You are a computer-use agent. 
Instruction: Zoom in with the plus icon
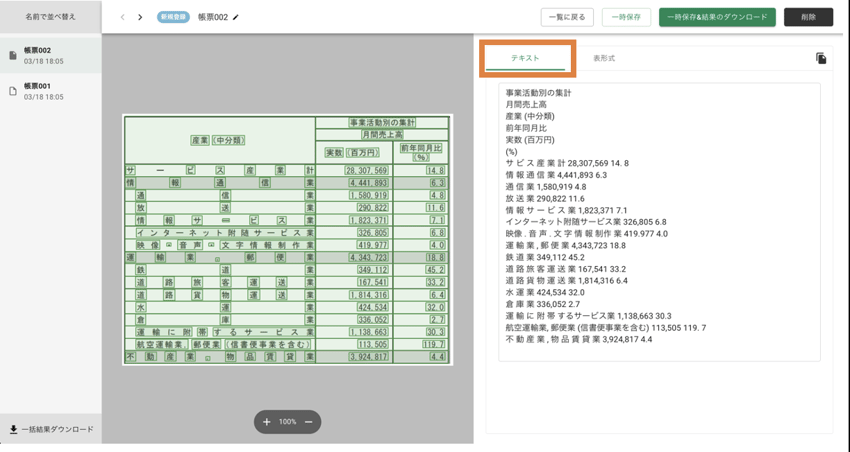pos(267,422)
